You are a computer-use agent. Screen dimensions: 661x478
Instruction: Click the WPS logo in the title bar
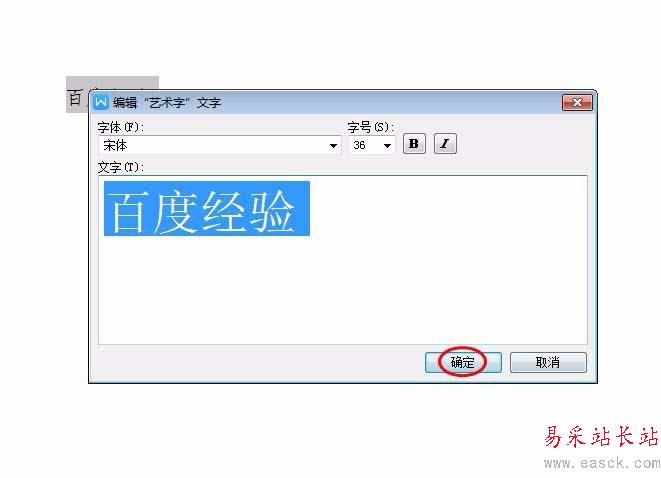(101, 102)
